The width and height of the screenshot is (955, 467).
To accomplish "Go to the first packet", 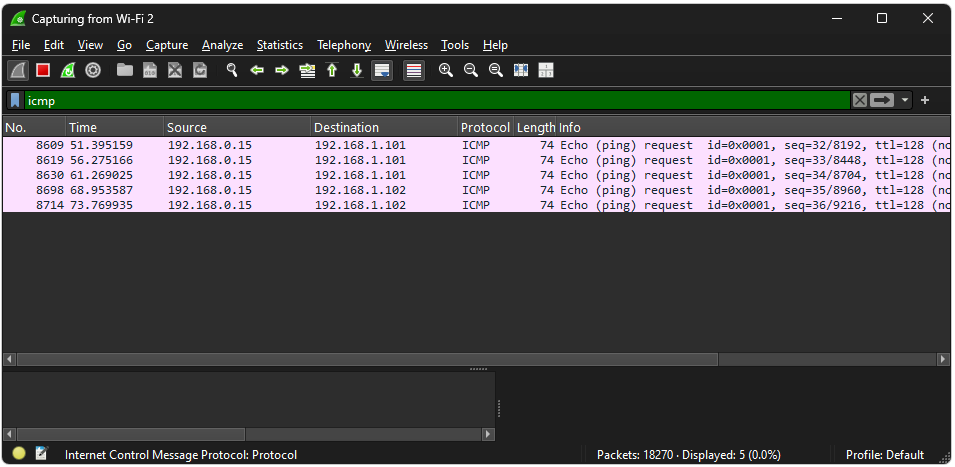I will tap(332, 70).
